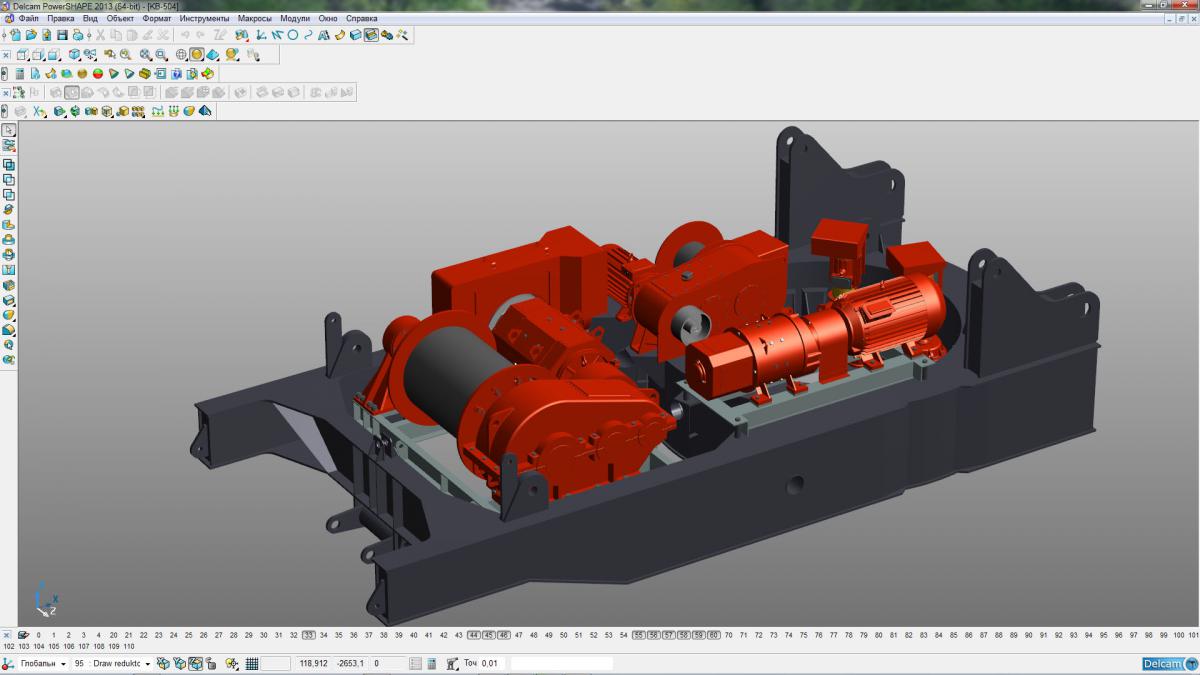The image size is (1200, 675).
Task: Open the Макросы menu
Action: pos(255,18)
